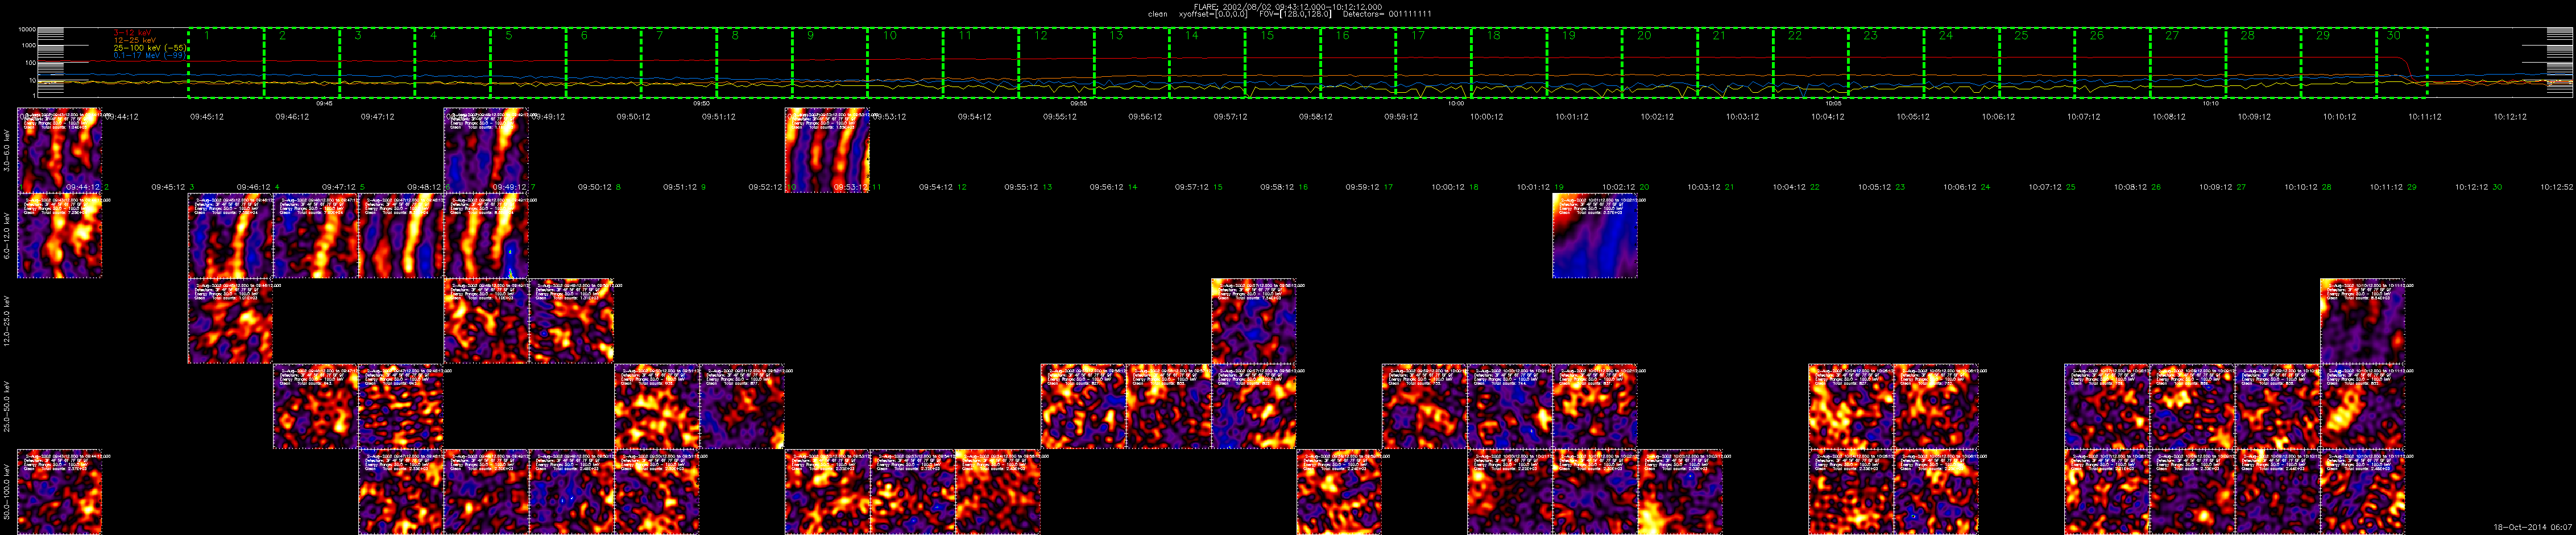Open the 25.0-50.0 keV image for interval 17
The image size is (2576, 535).
coord(1424,406)
